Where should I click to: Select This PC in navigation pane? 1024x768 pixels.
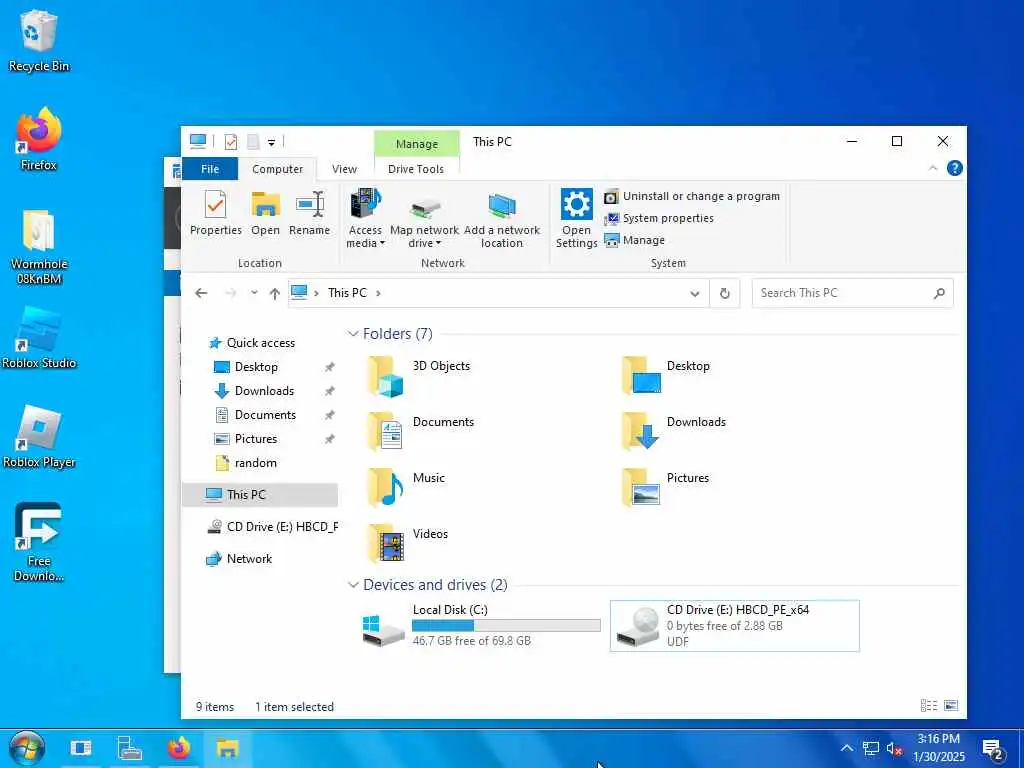click(260, 495)
